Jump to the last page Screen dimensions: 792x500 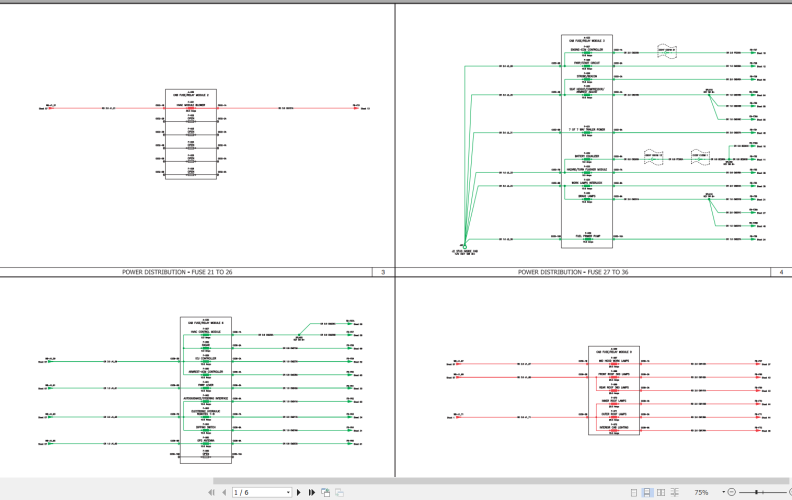(x=312, y=492)
